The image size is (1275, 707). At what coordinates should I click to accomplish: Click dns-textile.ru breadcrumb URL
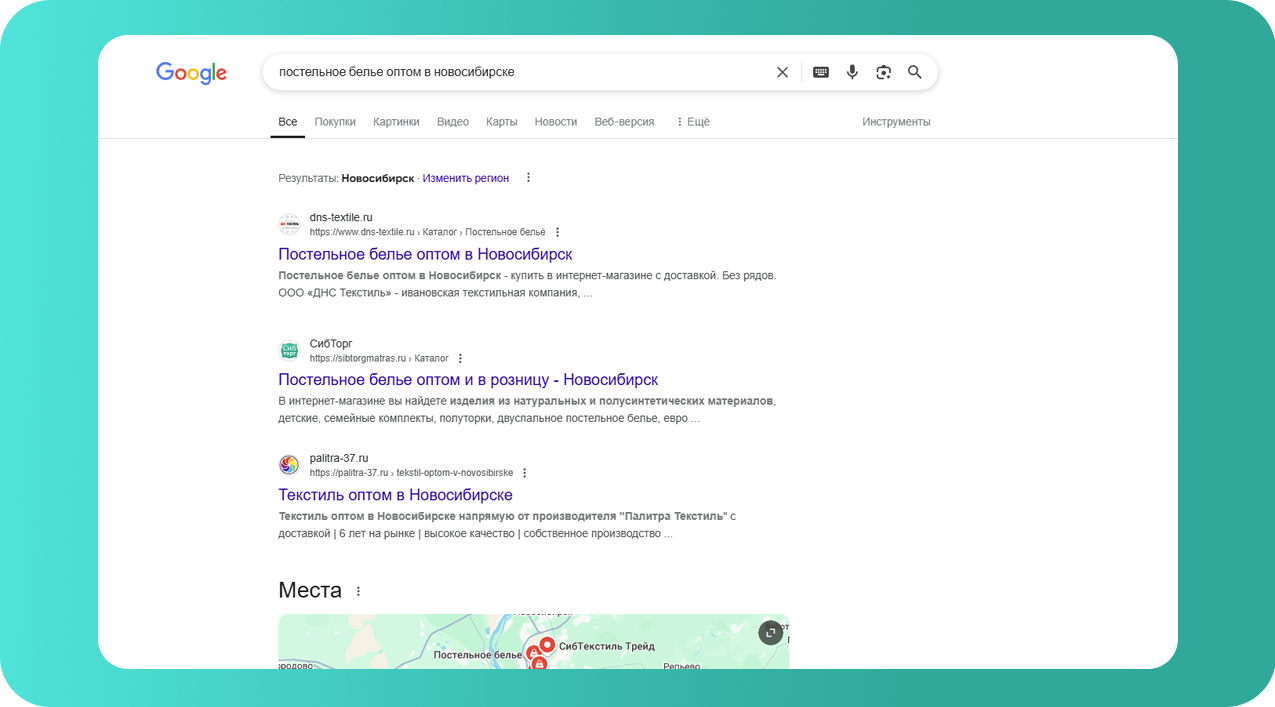pos(428,232)
